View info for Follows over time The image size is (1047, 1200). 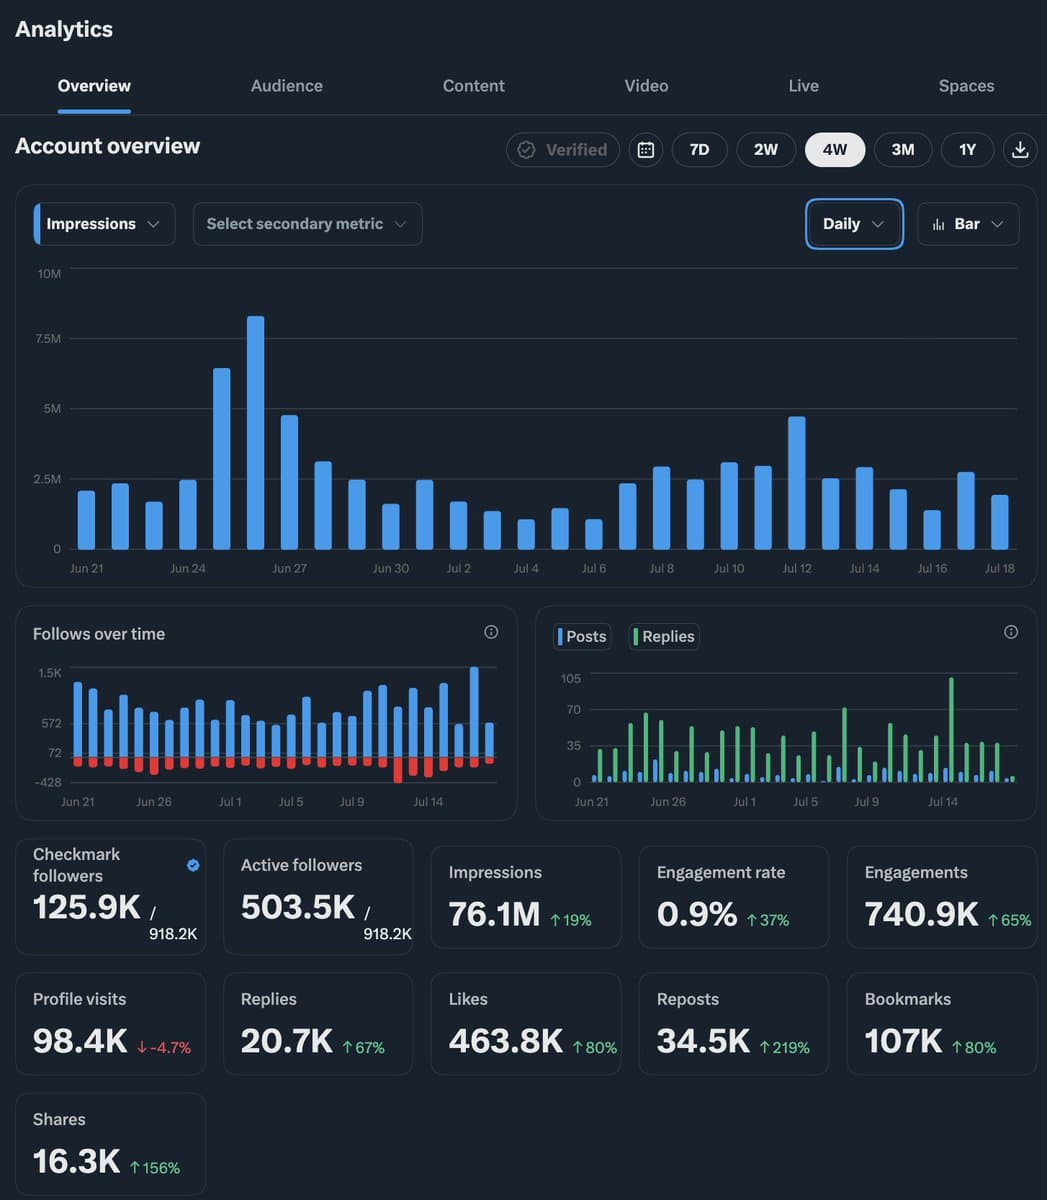coord(491,632)
